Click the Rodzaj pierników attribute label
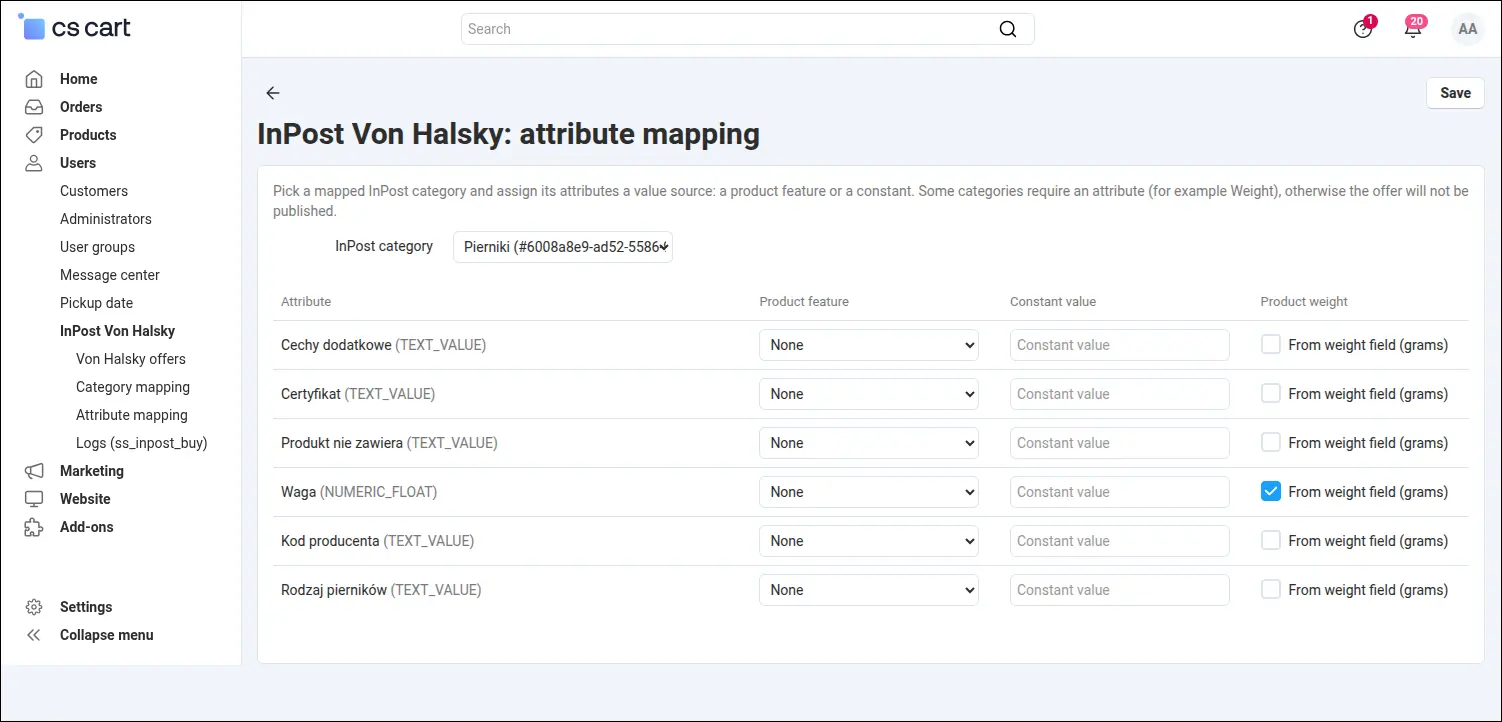Viewport: 1502px width, 722px height. [381, 590]
